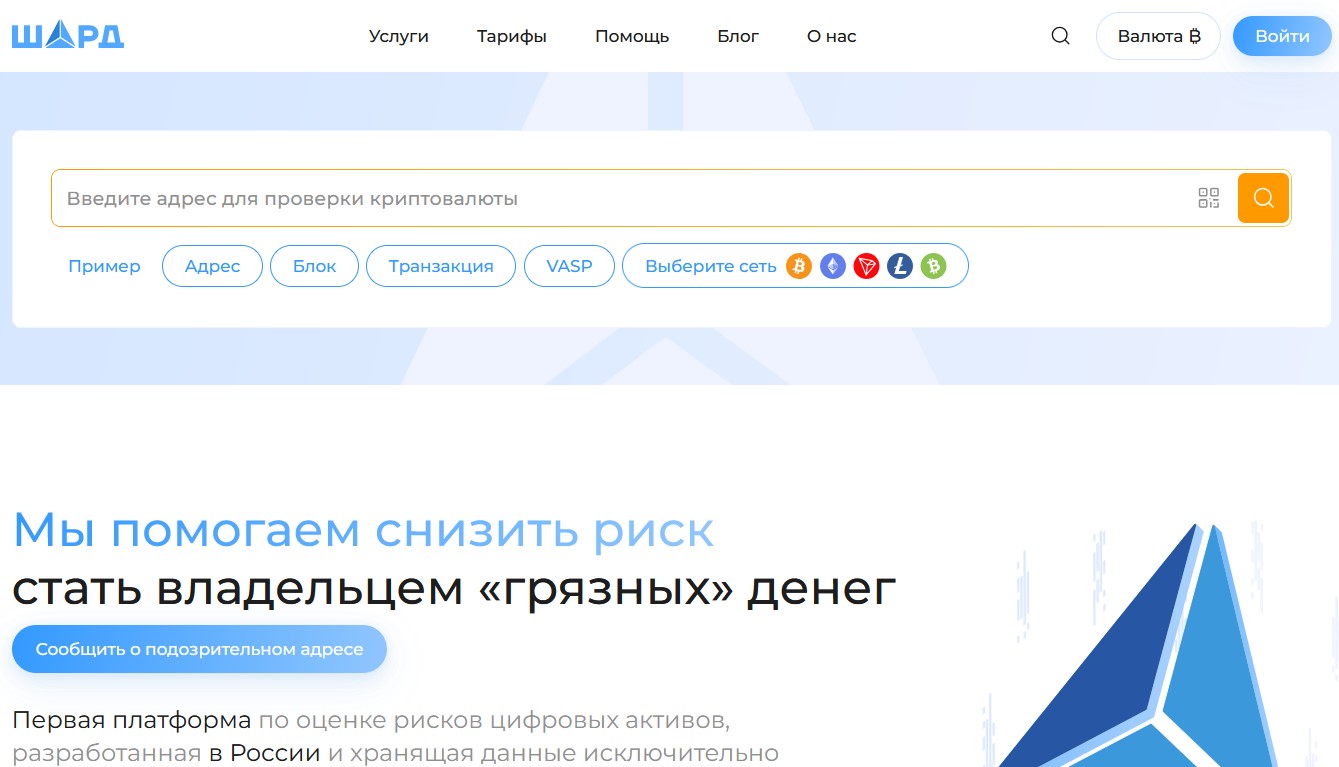
Task: Click the Пример link near the search bar
Action: 104,265
